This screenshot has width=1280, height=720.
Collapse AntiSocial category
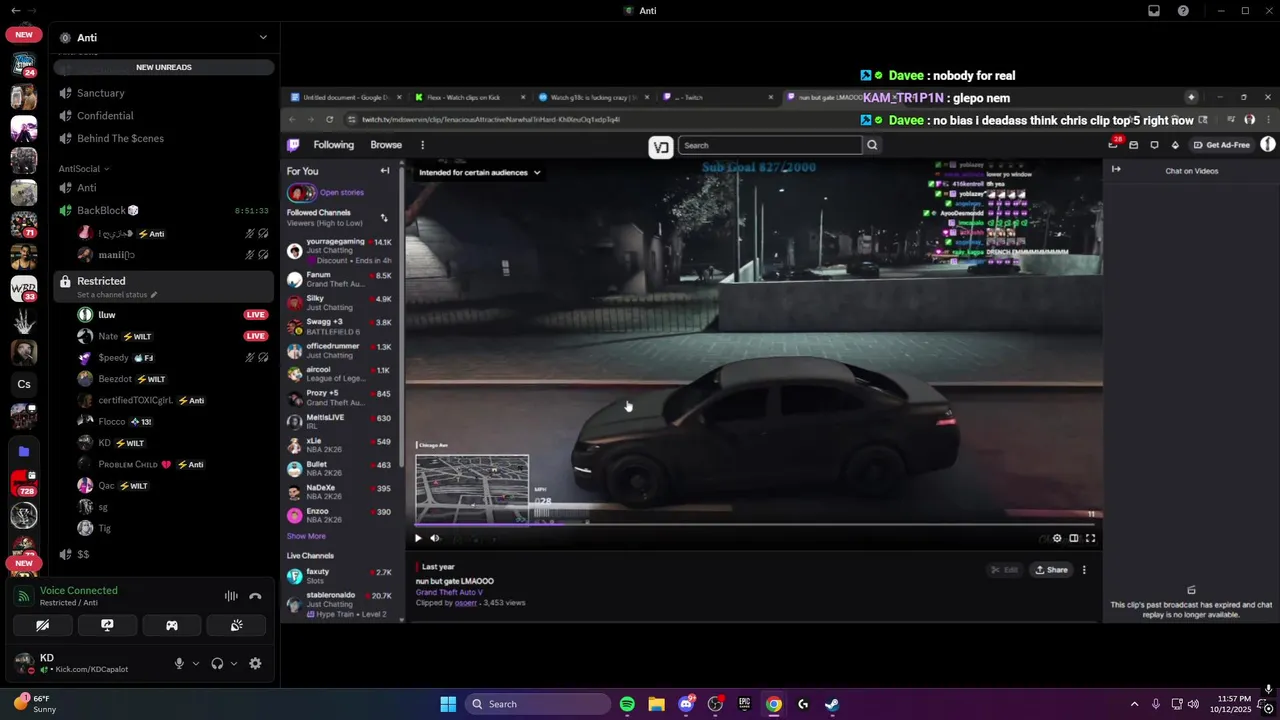coord(84,169)
